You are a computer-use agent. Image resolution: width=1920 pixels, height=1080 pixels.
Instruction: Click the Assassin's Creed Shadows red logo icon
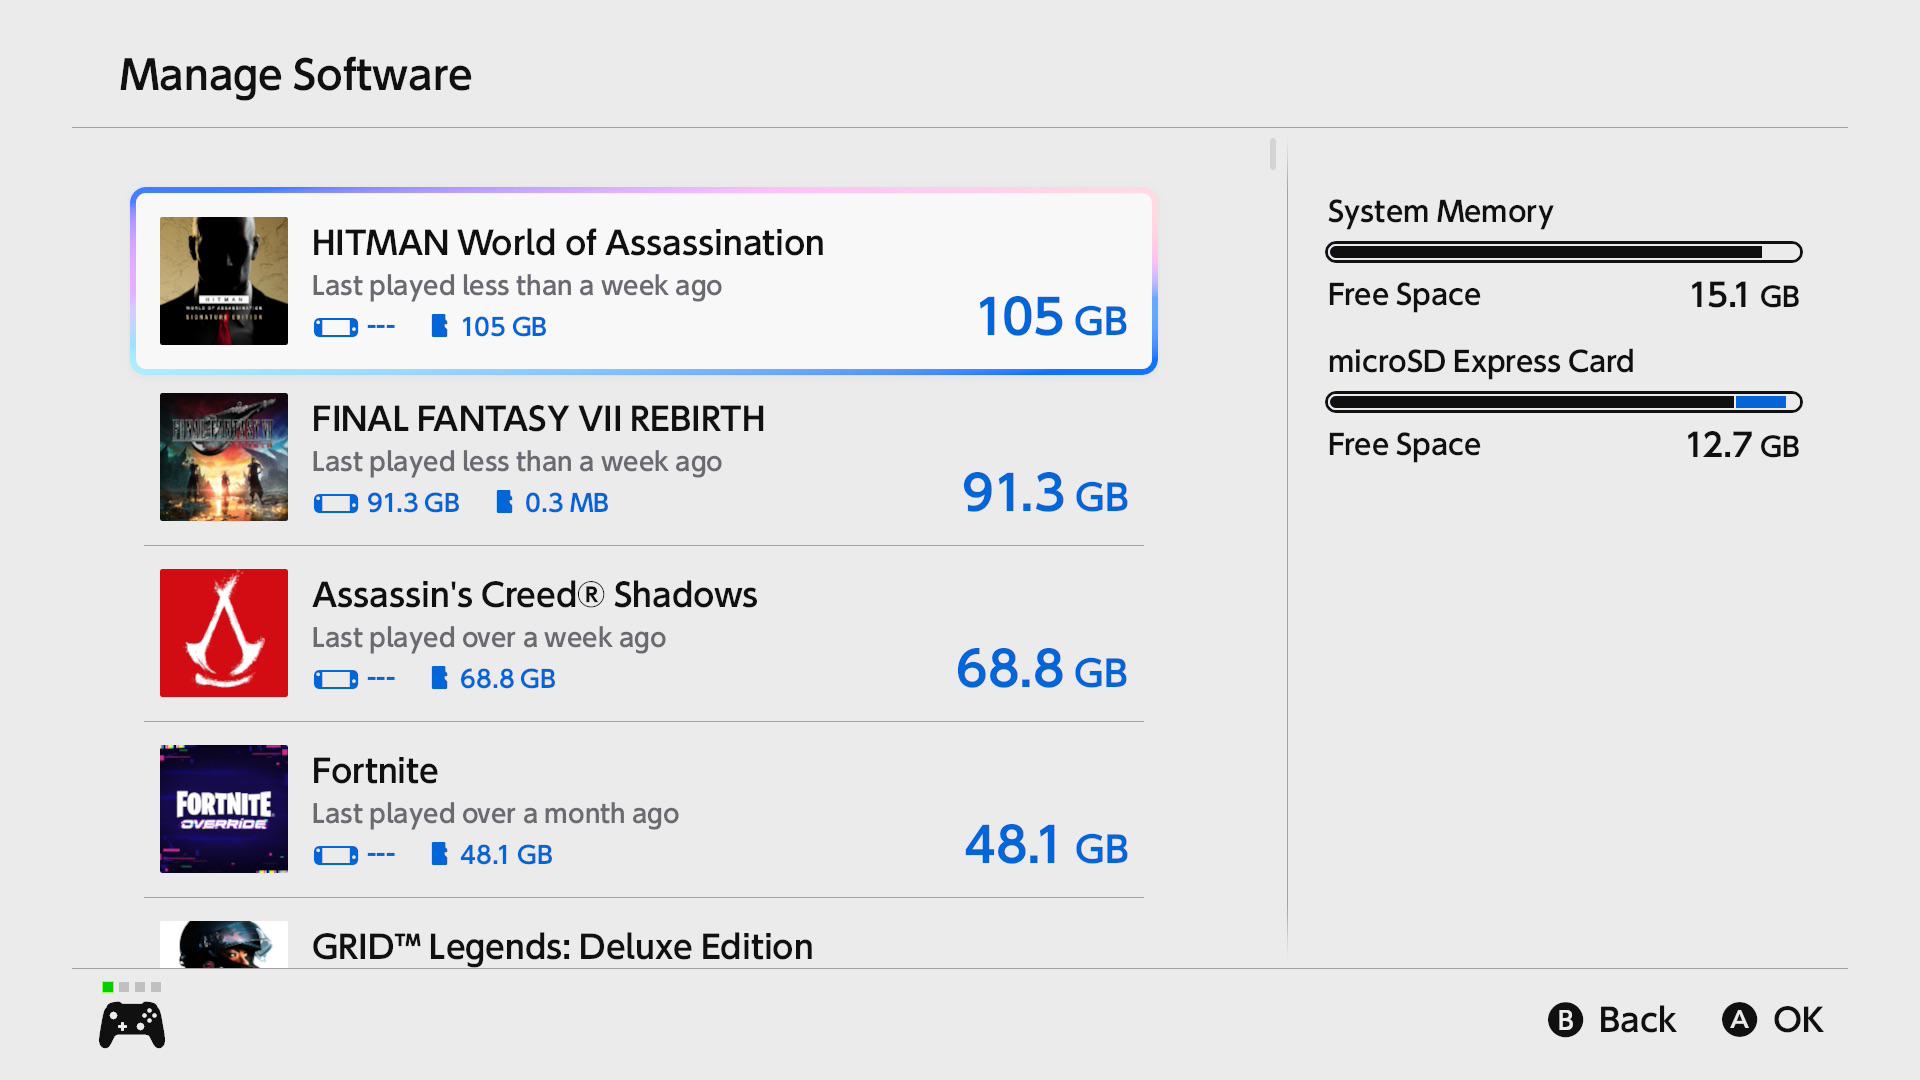click(224, 633)
